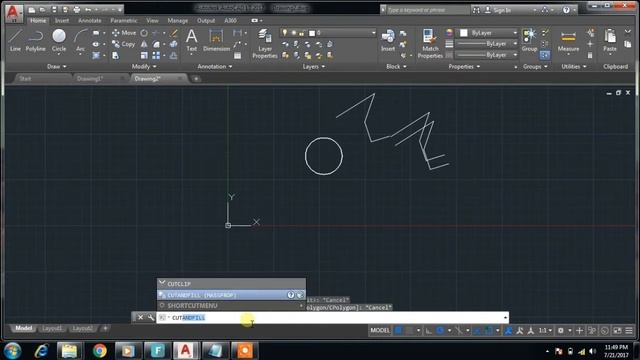Toggle isolate objects icon in status bar
640x360 pixels.
(605, 330)
